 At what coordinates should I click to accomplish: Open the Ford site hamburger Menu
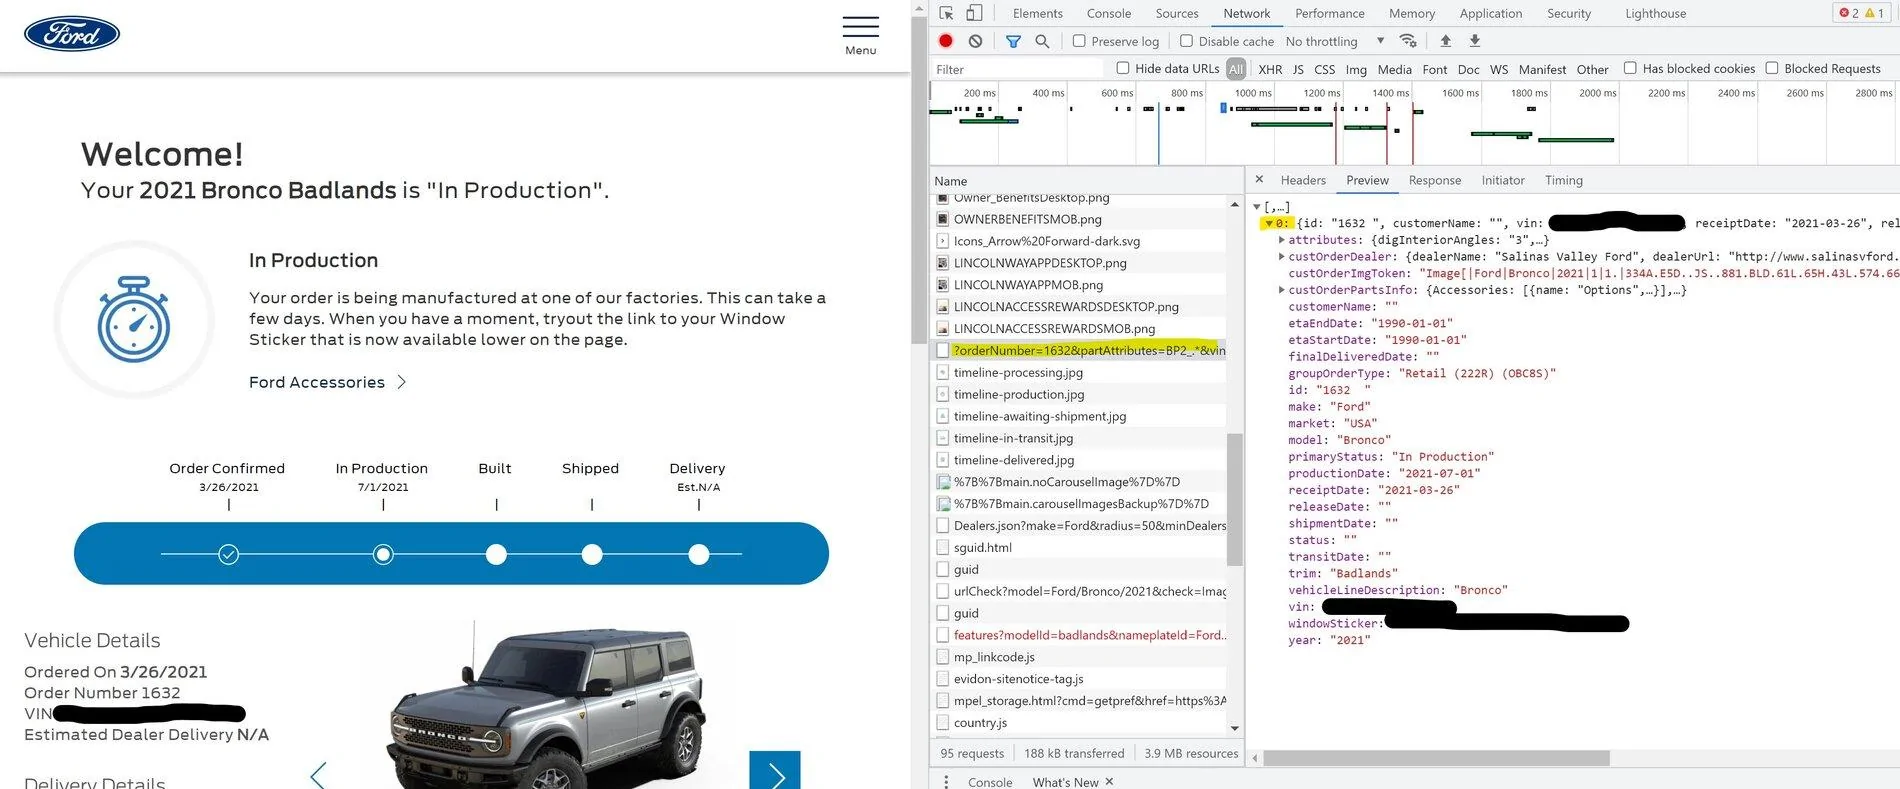point(860,36)
